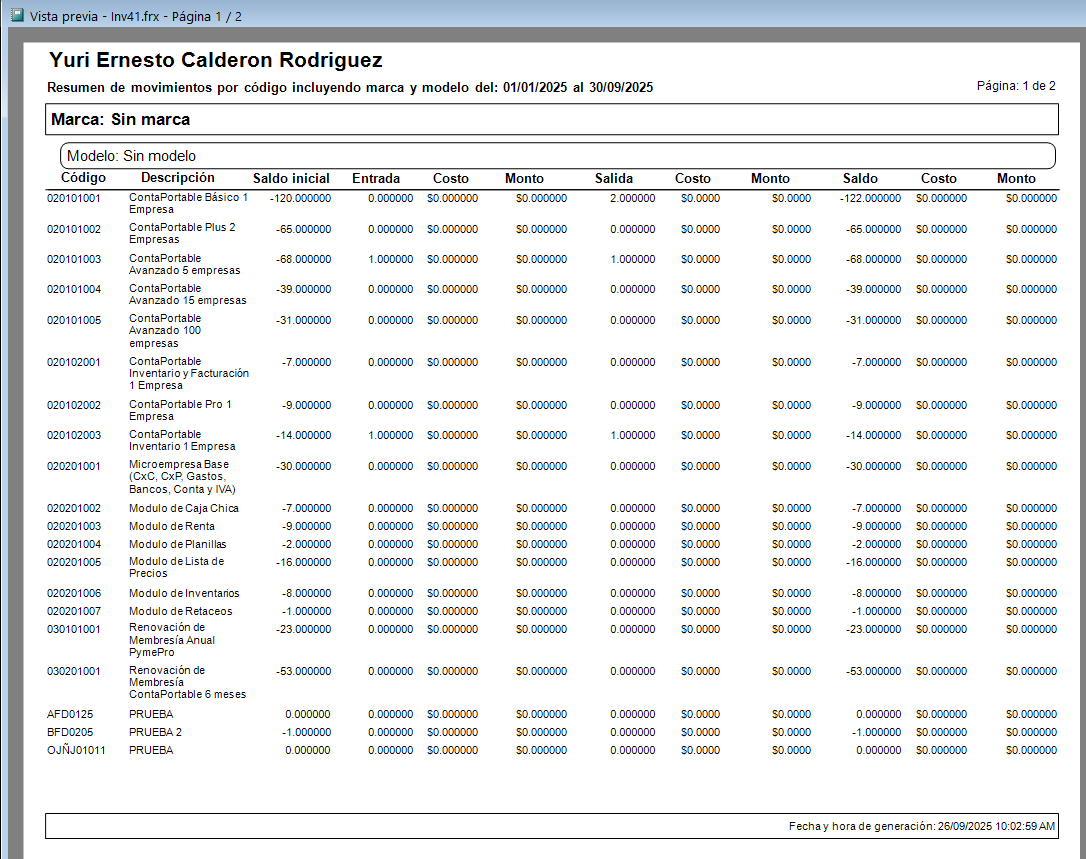Screen dimensions: 1086x859
Task: Click code OJÑJ01011 in the last row
Action: coord(76,750)
